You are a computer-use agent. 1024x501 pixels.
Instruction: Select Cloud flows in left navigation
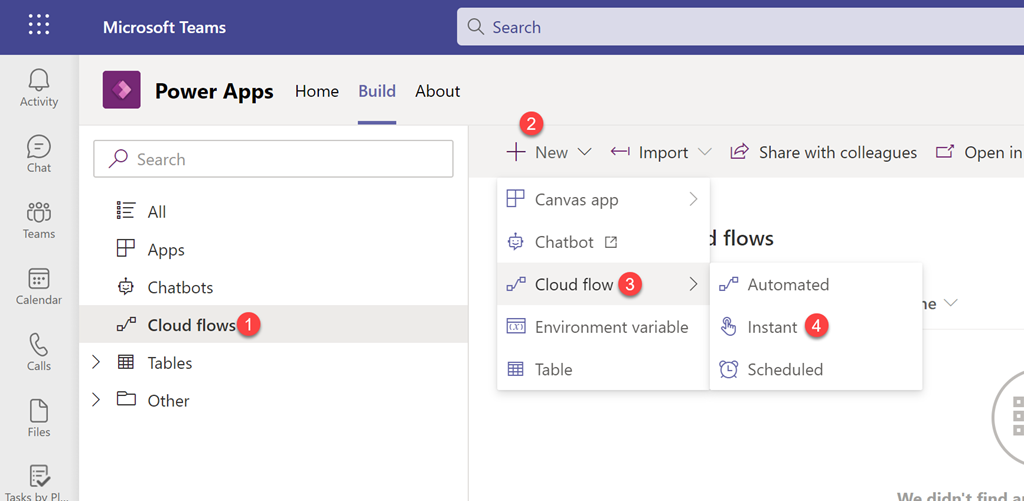point(190,325)
